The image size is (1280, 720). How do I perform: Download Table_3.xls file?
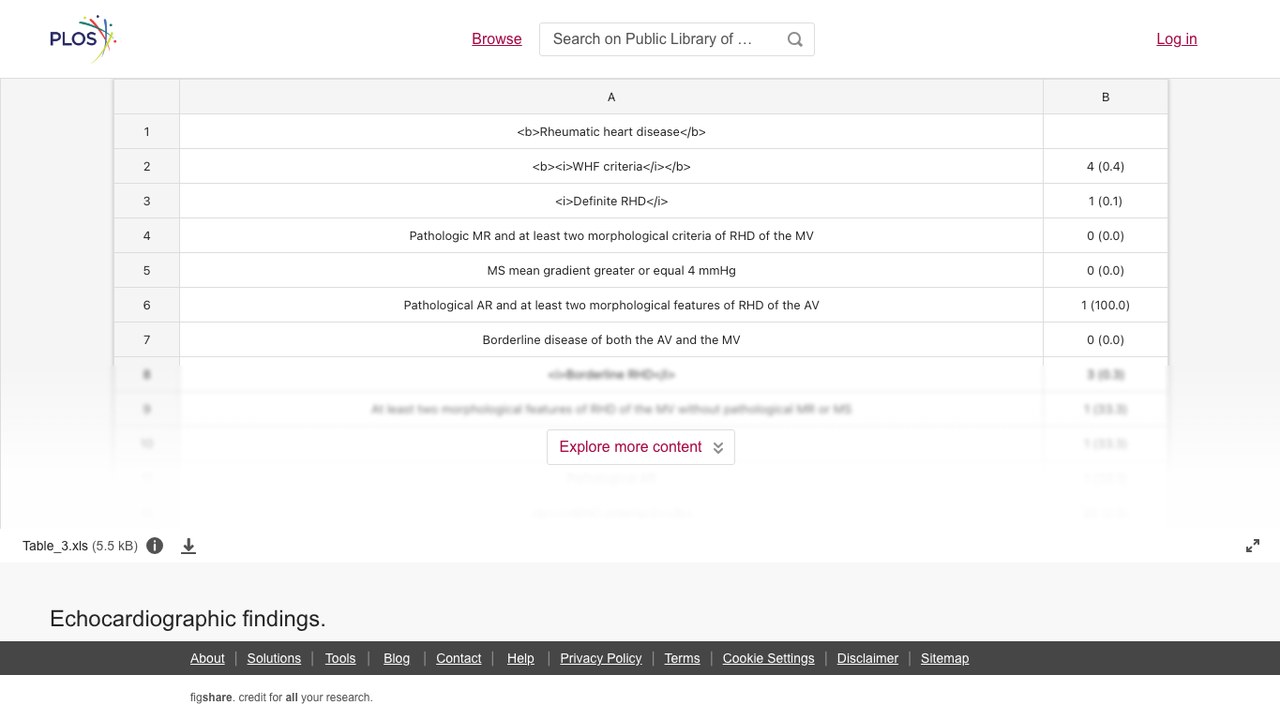[188, 546]
